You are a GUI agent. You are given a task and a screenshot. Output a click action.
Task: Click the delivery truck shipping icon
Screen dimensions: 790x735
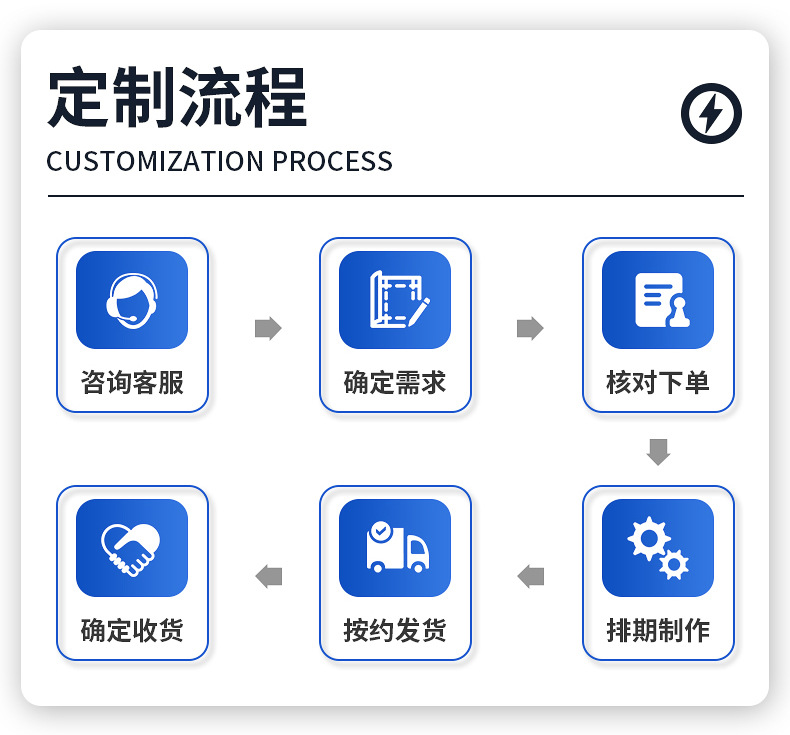(395, 548)
